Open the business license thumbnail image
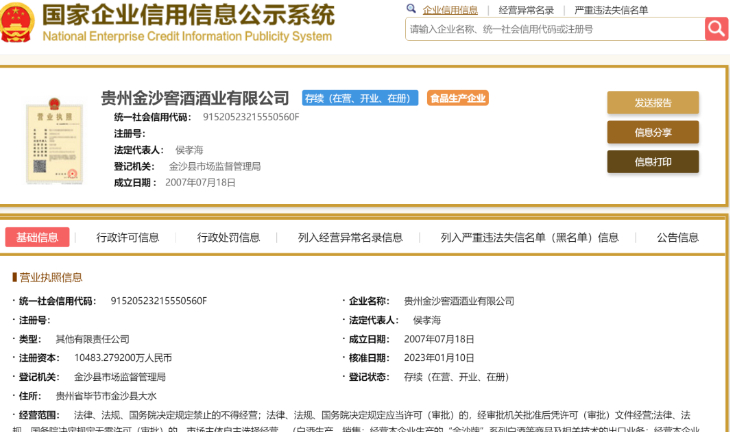730x432 pixels. [54, 141]
